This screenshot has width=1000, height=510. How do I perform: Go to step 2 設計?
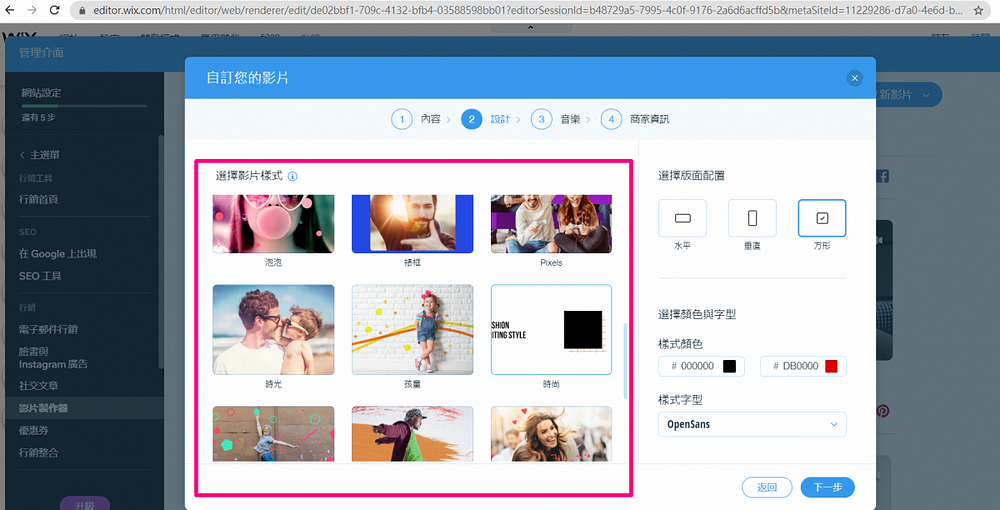coord(486,119)
